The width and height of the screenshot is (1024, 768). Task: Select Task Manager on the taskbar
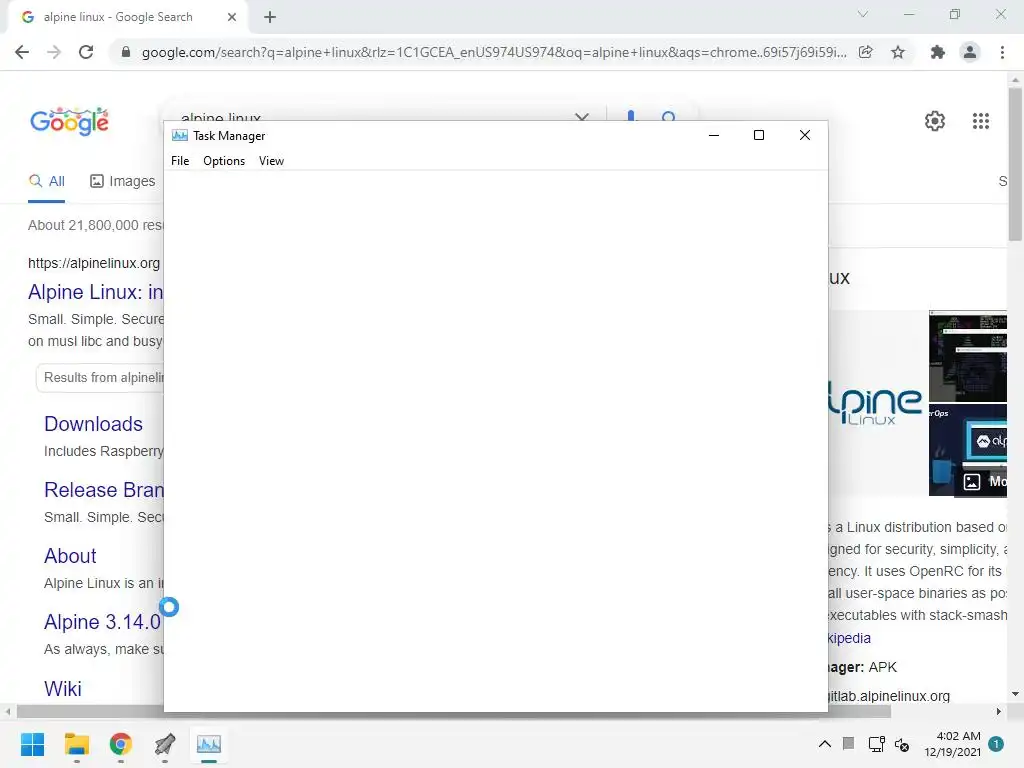(x=209, y=744)
